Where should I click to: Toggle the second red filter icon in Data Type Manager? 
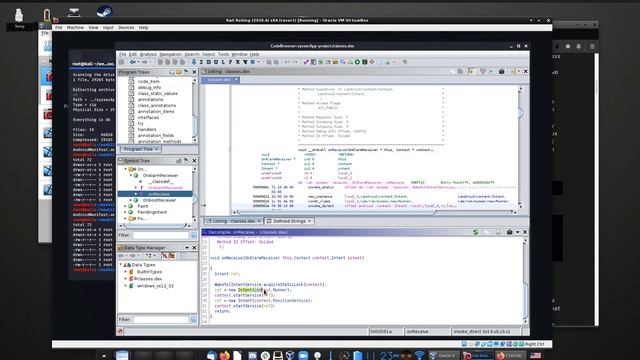[172, 256]
